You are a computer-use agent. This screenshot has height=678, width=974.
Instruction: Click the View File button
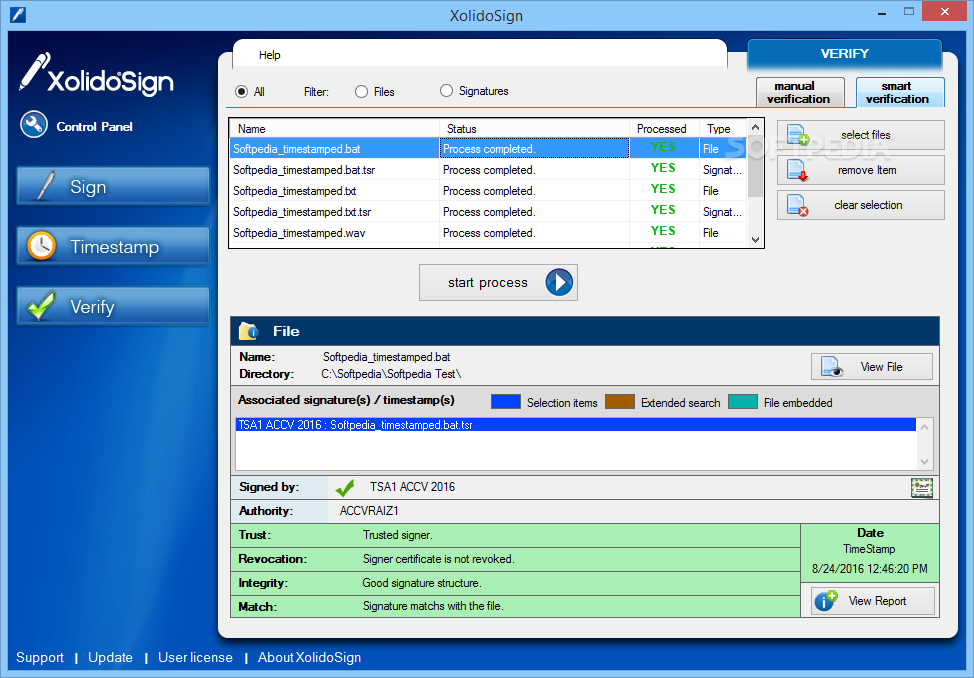pyautogui.click(x=872, y=367)
